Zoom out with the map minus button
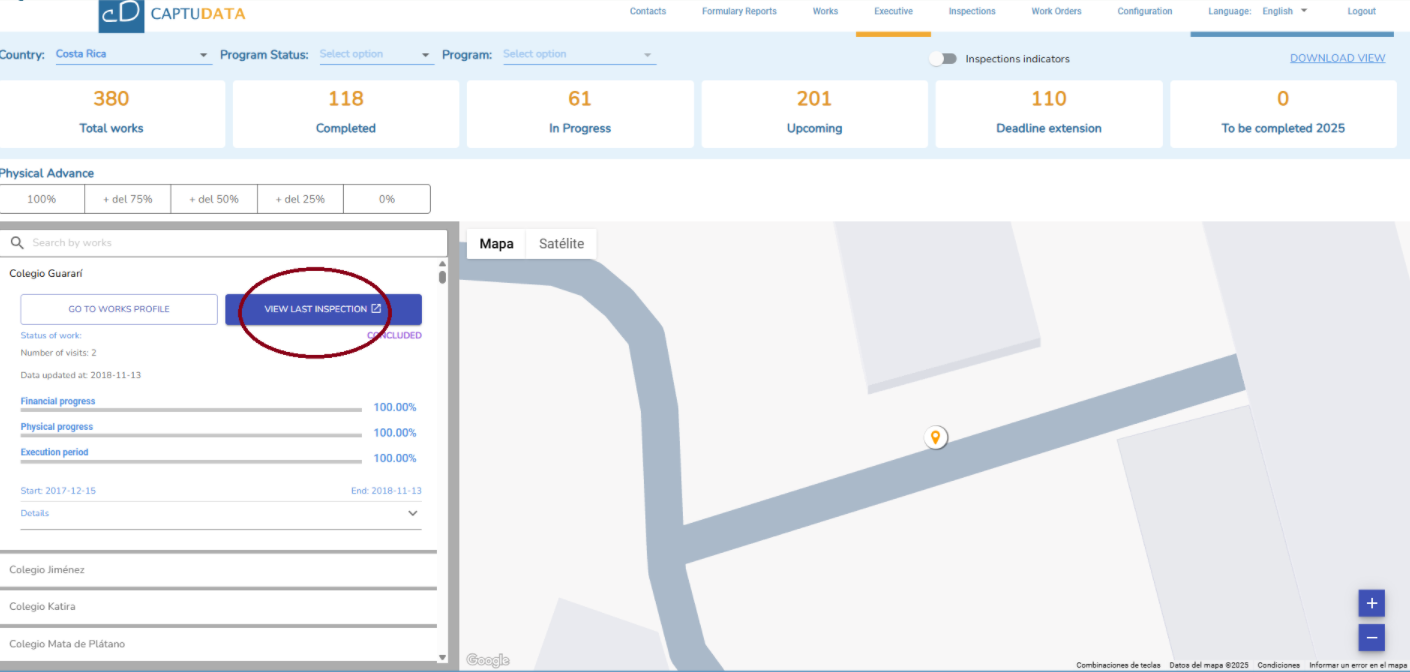This screenshot has height=672, width=1410. [x=1371, y=637]
